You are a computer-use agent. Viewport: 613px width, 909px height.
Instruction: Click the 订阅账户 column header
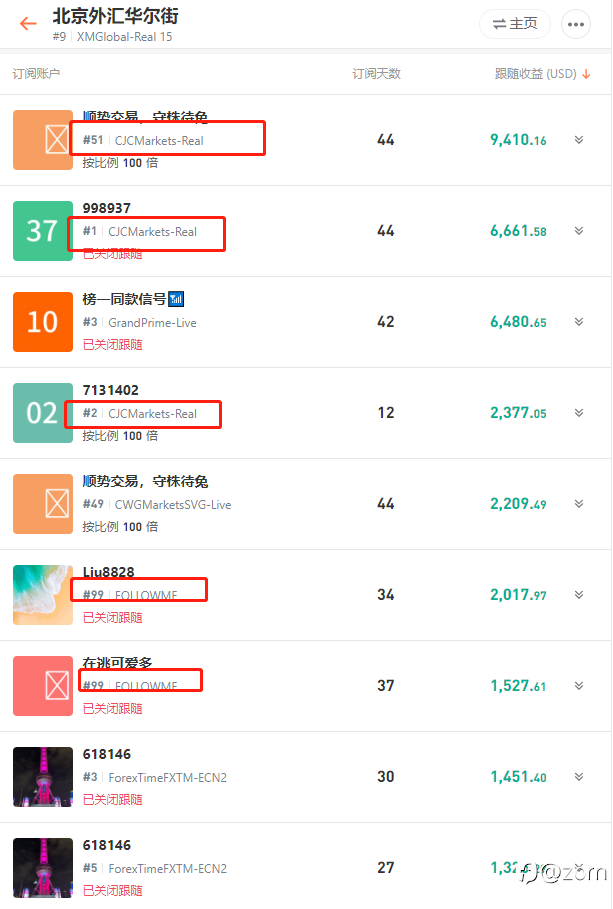point(37,74)
